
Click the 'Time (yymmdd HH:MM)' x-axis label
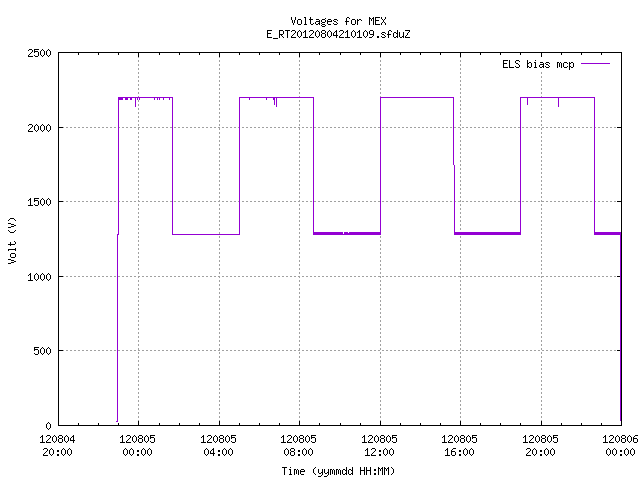[338, 471]
